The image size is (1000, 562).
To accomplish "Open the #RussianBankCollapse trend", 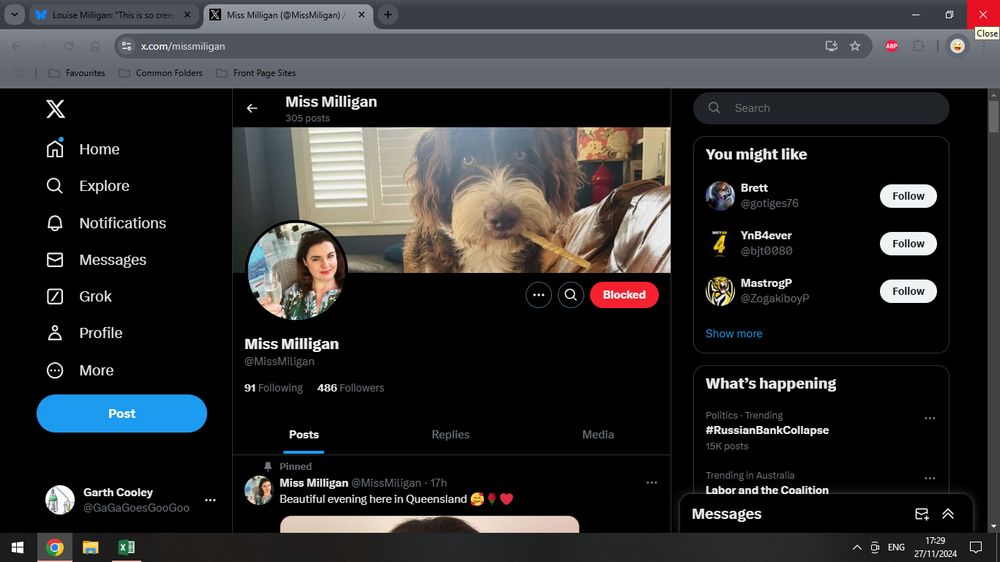I will point(767,431).
